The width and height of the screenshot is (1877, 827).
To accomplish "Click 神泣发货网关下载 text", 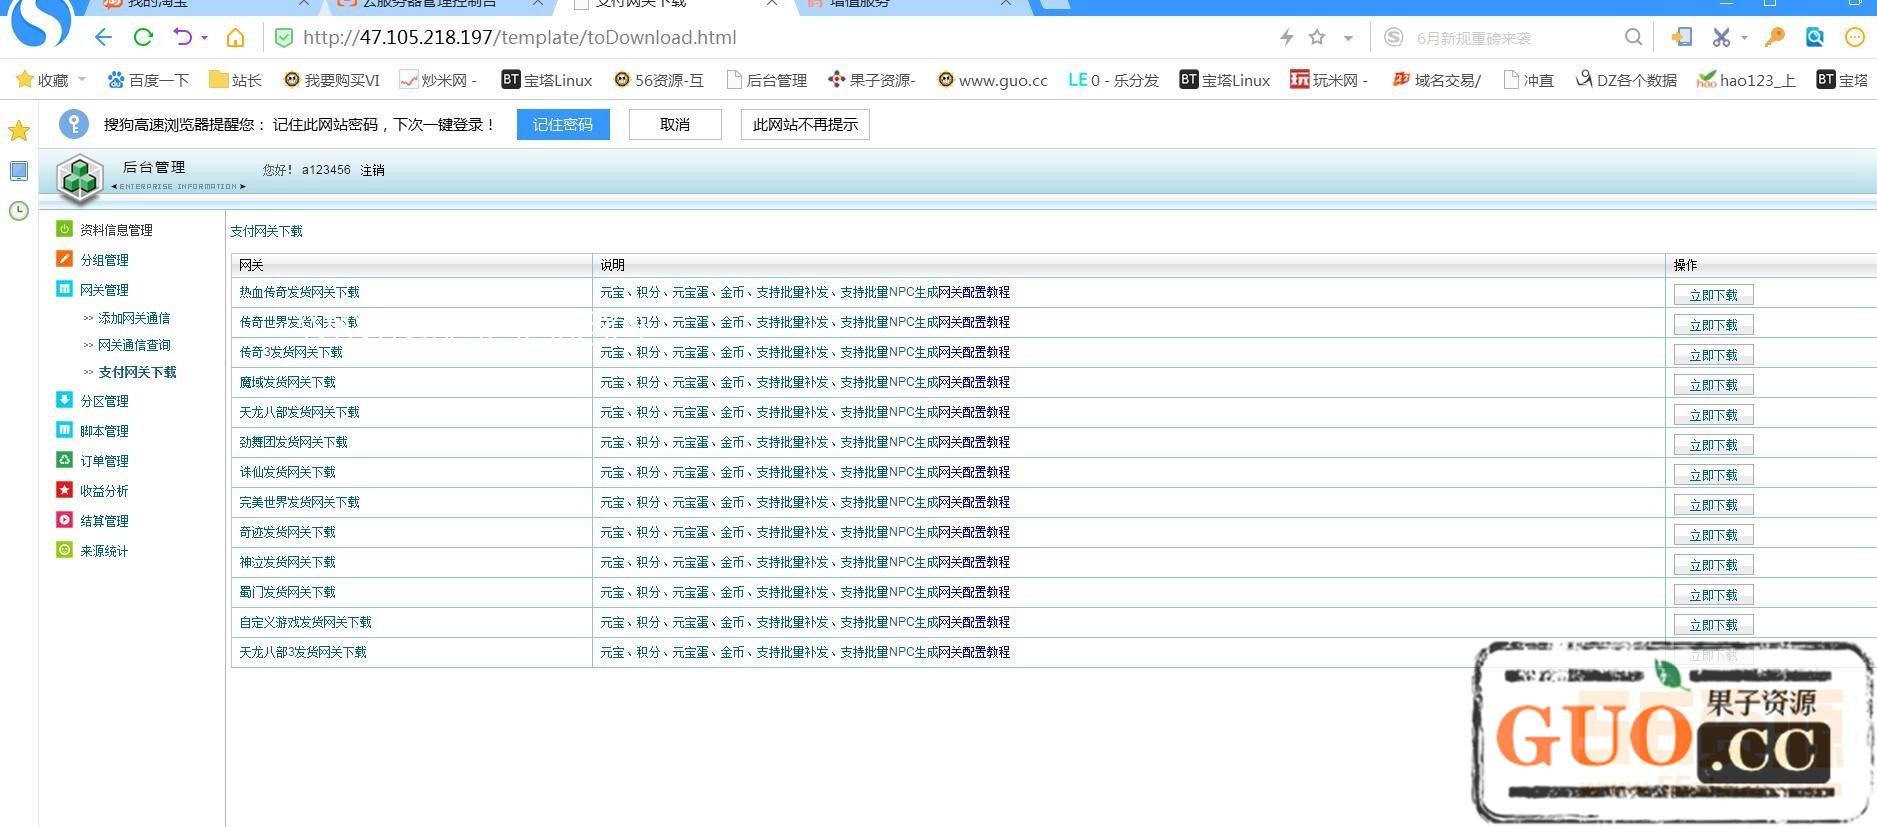I will [x=287, y=562].
